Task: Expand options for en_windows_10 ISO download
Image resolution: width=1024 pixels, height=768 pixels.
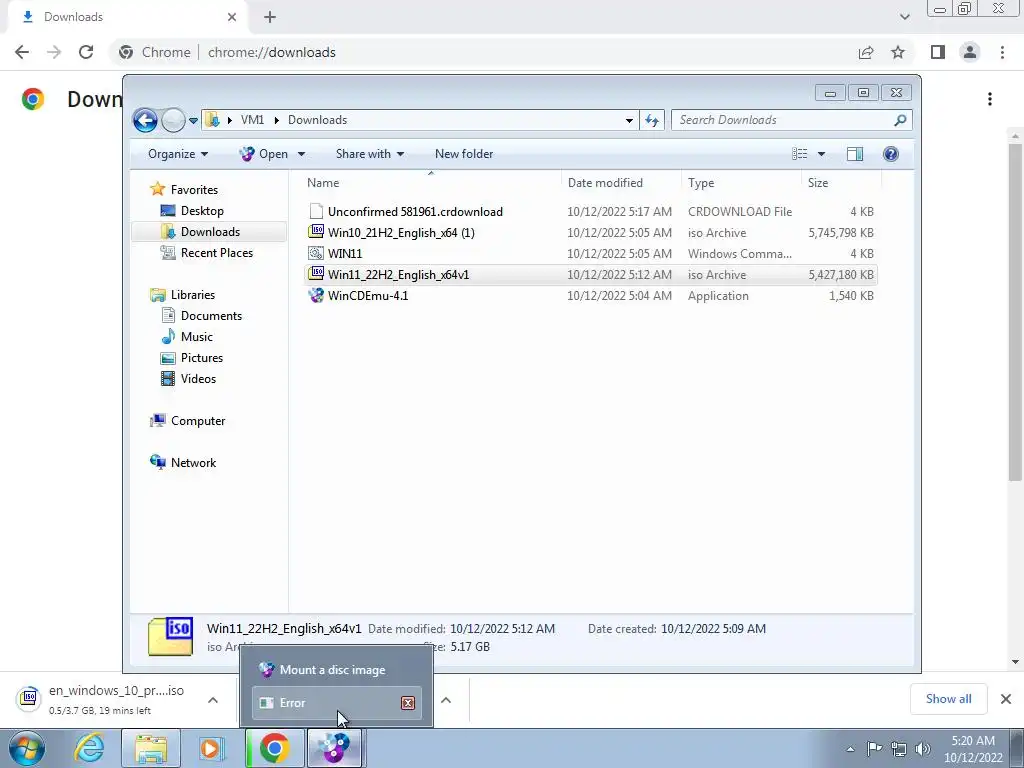Action: [213, 700]
